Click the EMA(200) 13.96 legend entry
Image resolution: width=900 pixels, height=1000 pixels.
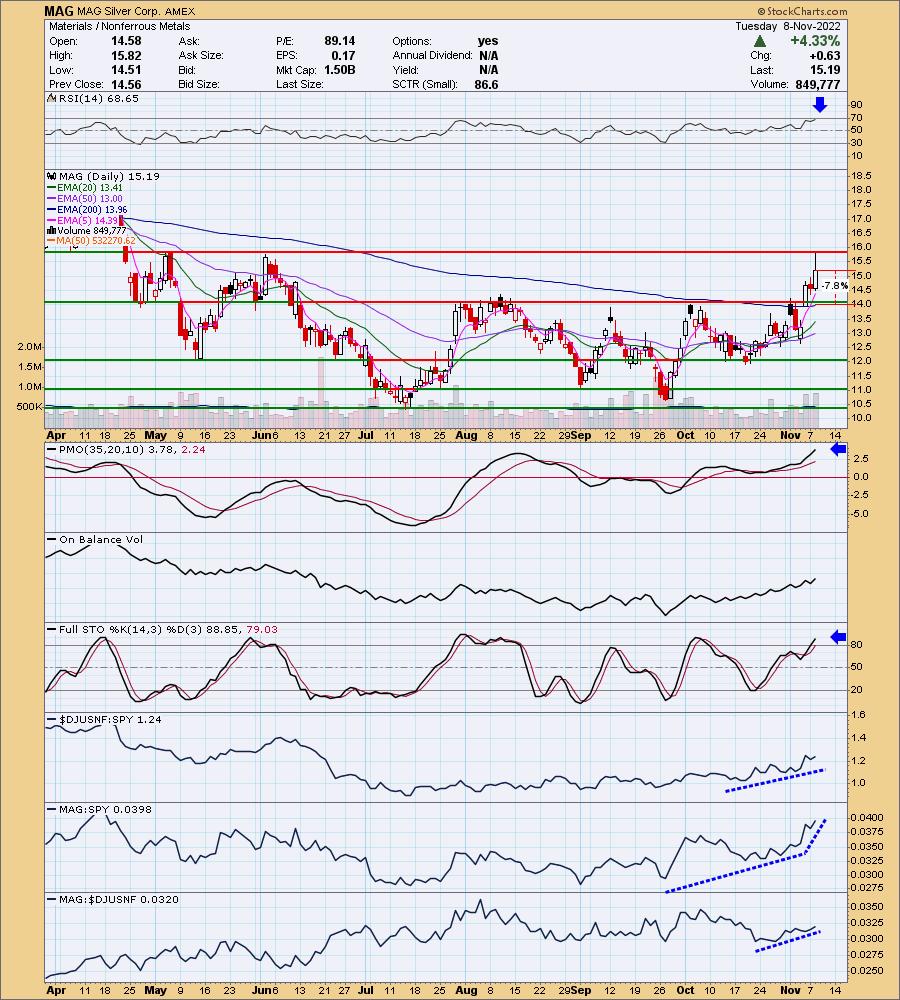87,209
